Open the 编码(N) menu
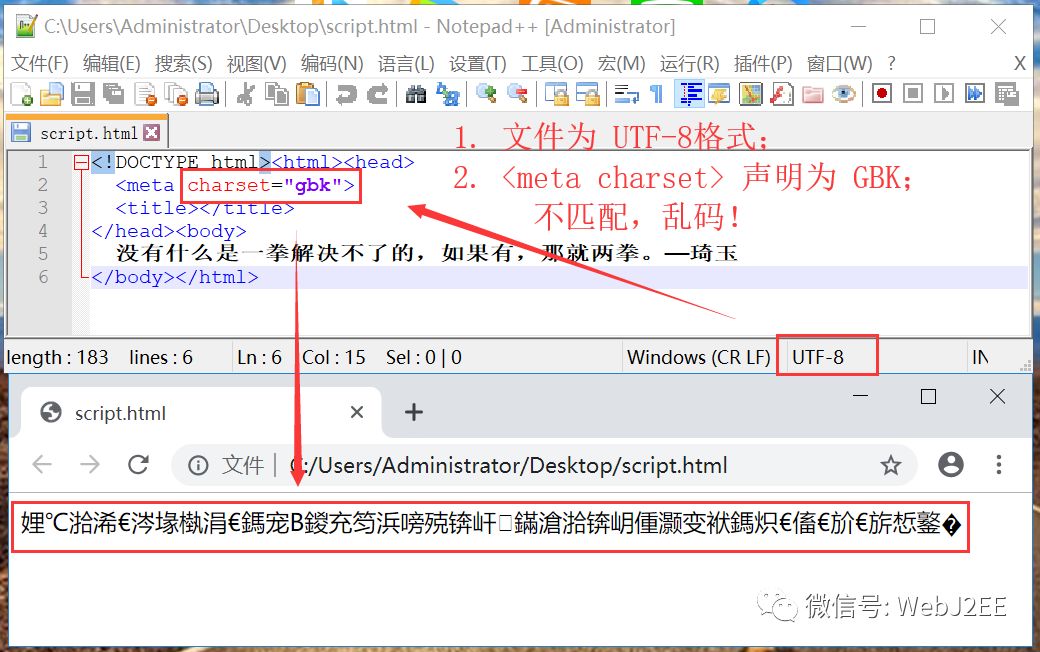1040x652 pixels. coord(332,64)
